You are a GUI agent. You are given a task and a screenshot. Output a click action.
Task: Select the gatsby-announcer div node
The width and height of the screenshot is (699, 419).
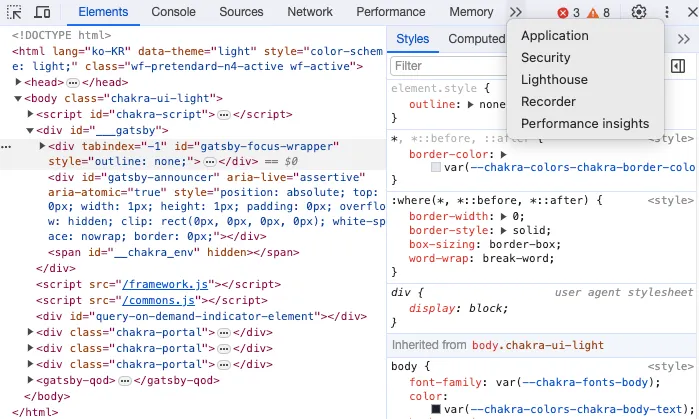tap(216, 207)
